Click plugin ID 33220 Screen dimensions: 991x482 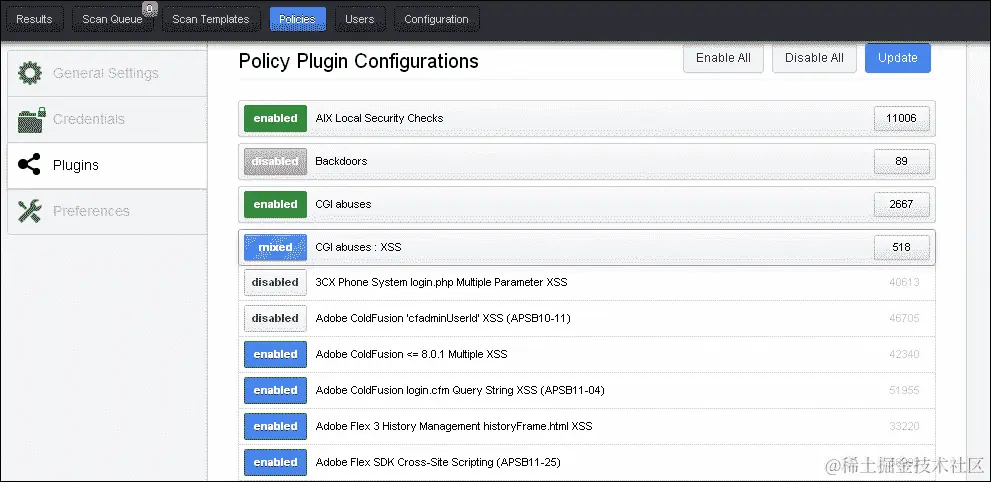coord(904,426)
